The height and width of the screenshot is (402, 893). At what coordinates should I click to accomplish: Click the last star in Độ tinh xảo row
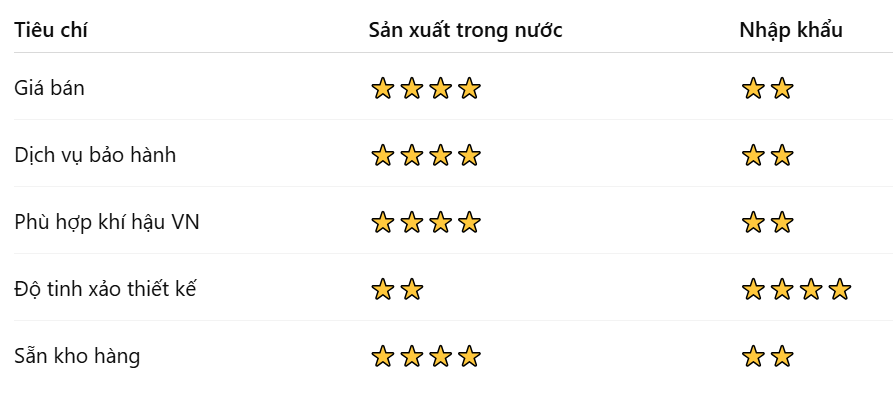tap(839, 290)
